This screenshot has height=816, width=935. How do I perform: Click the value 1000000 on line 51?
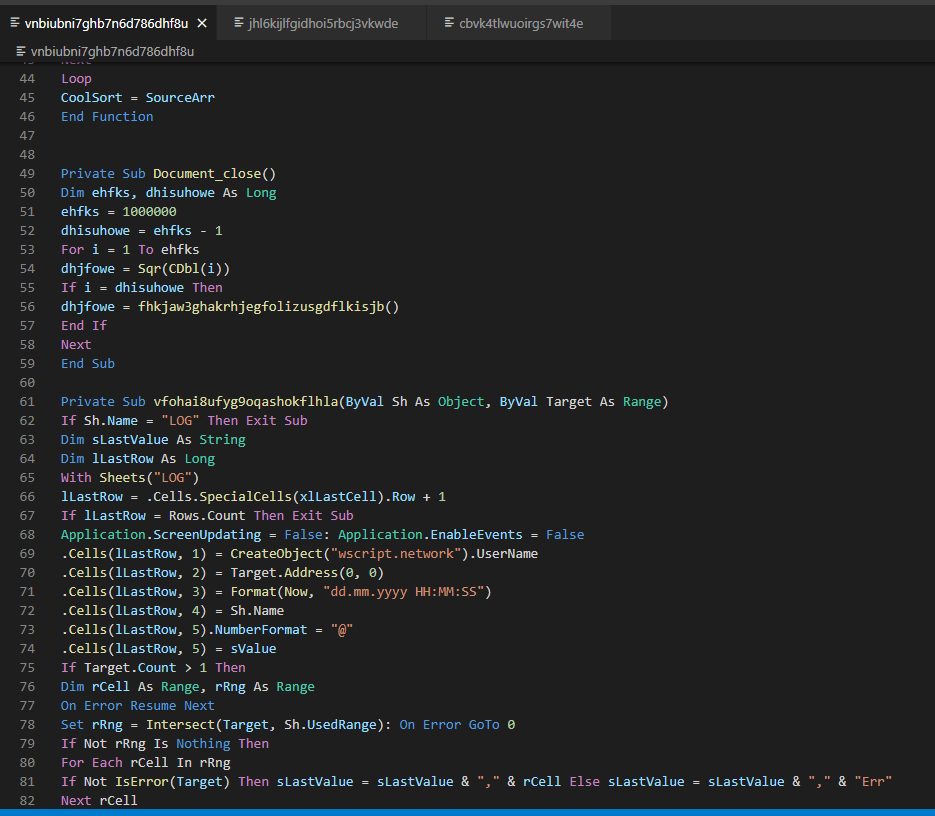[x=149, y=212]
